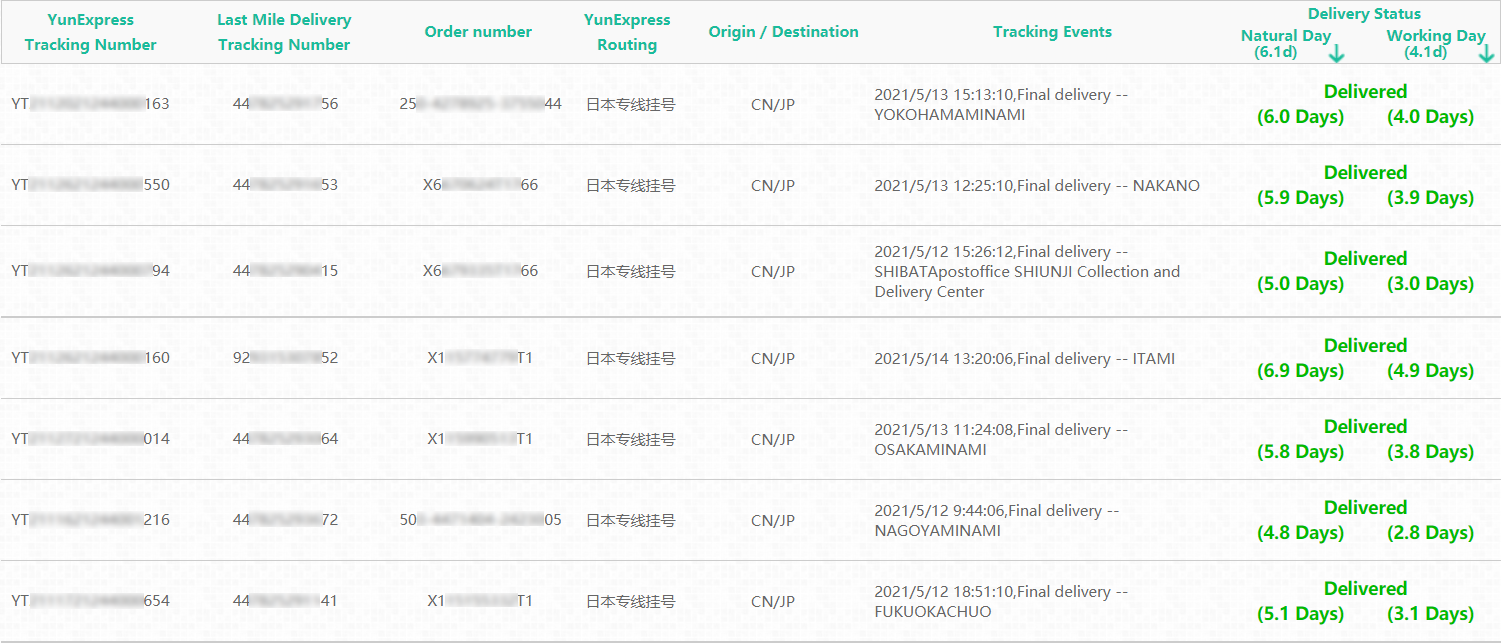Image resolution: width=1501 pixels, height=643 pixels.
Task: Select the YunExpress Tracking Number column header
Action: pyautogui.click(x=90, y=32)
